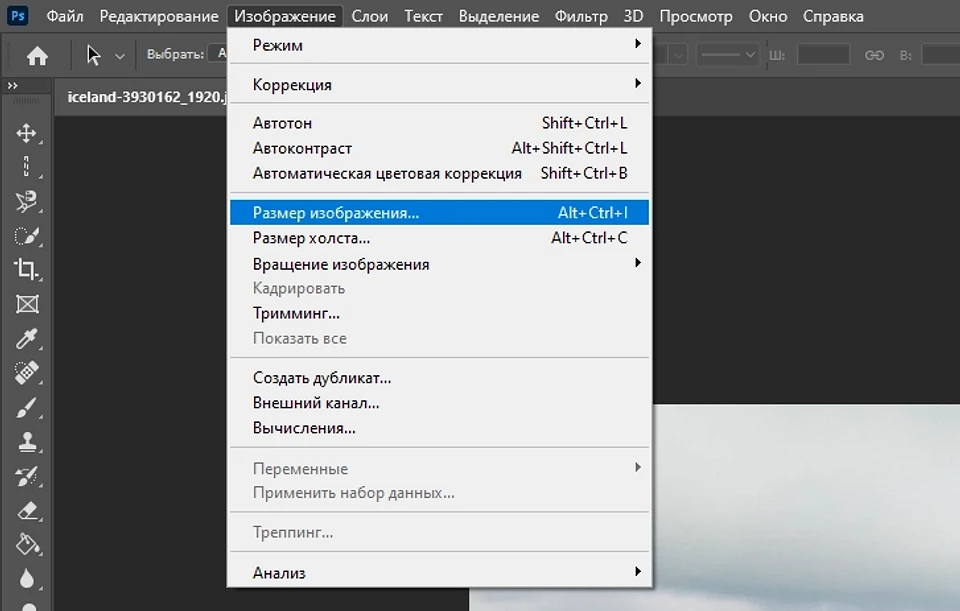Image resolution: width=960 pixels, height=611 pixels.
Task: Toggle the width-height link icon
Action: (x=874, y=55)
